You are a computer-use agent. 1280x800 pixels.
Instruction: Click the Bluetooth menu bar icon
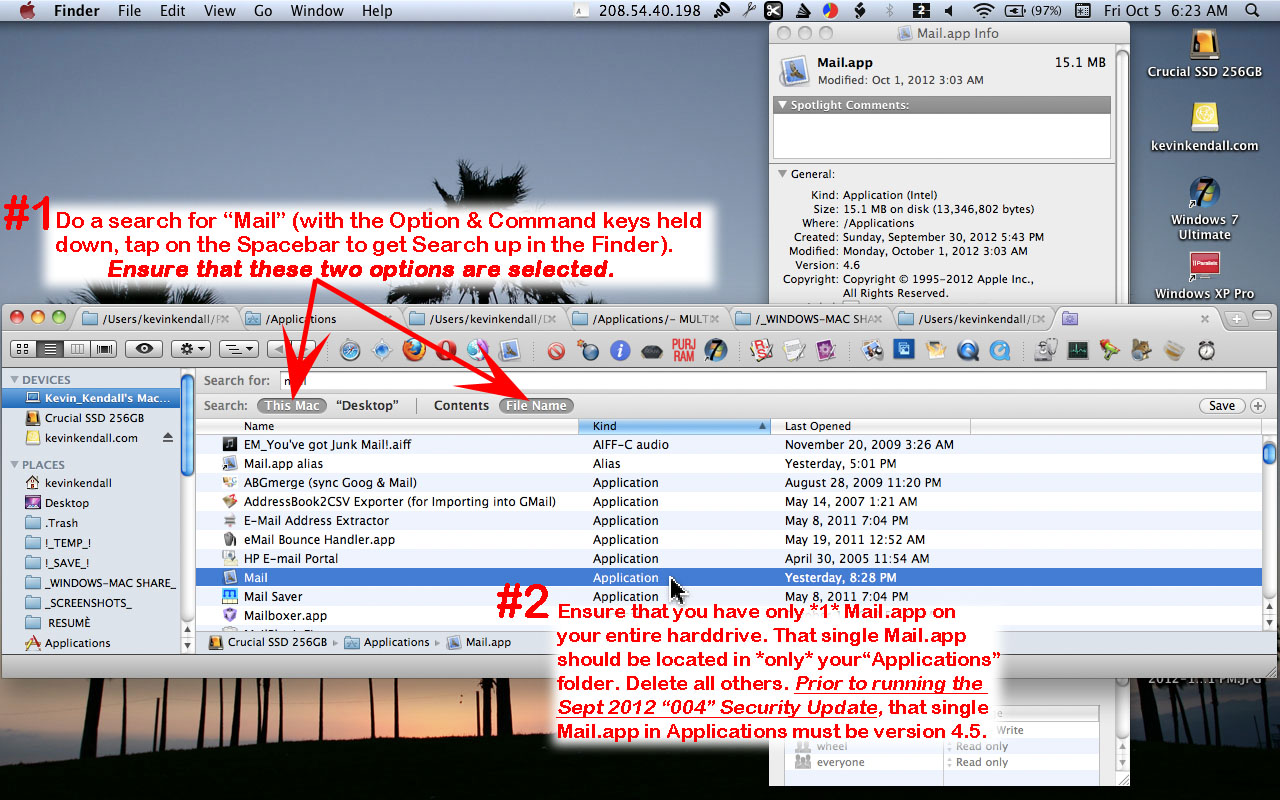(x=889, y=11)
